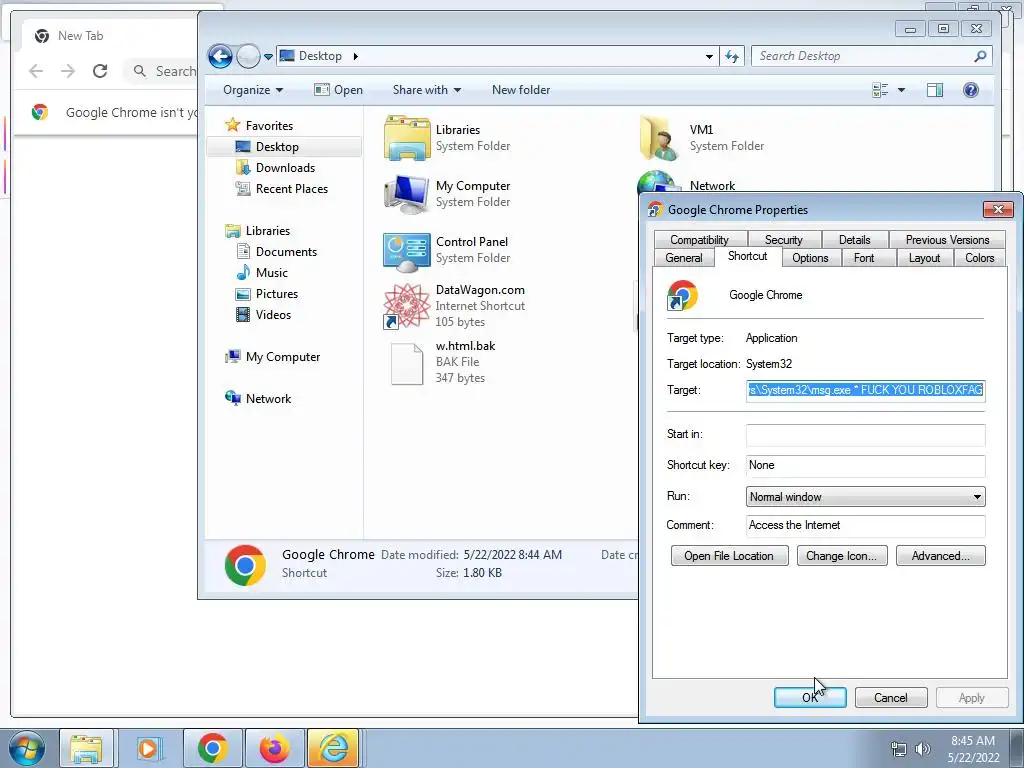Click the address bar refresh icon
The height and width of the screenshot is (768, 1024).
tap(731, 57)
